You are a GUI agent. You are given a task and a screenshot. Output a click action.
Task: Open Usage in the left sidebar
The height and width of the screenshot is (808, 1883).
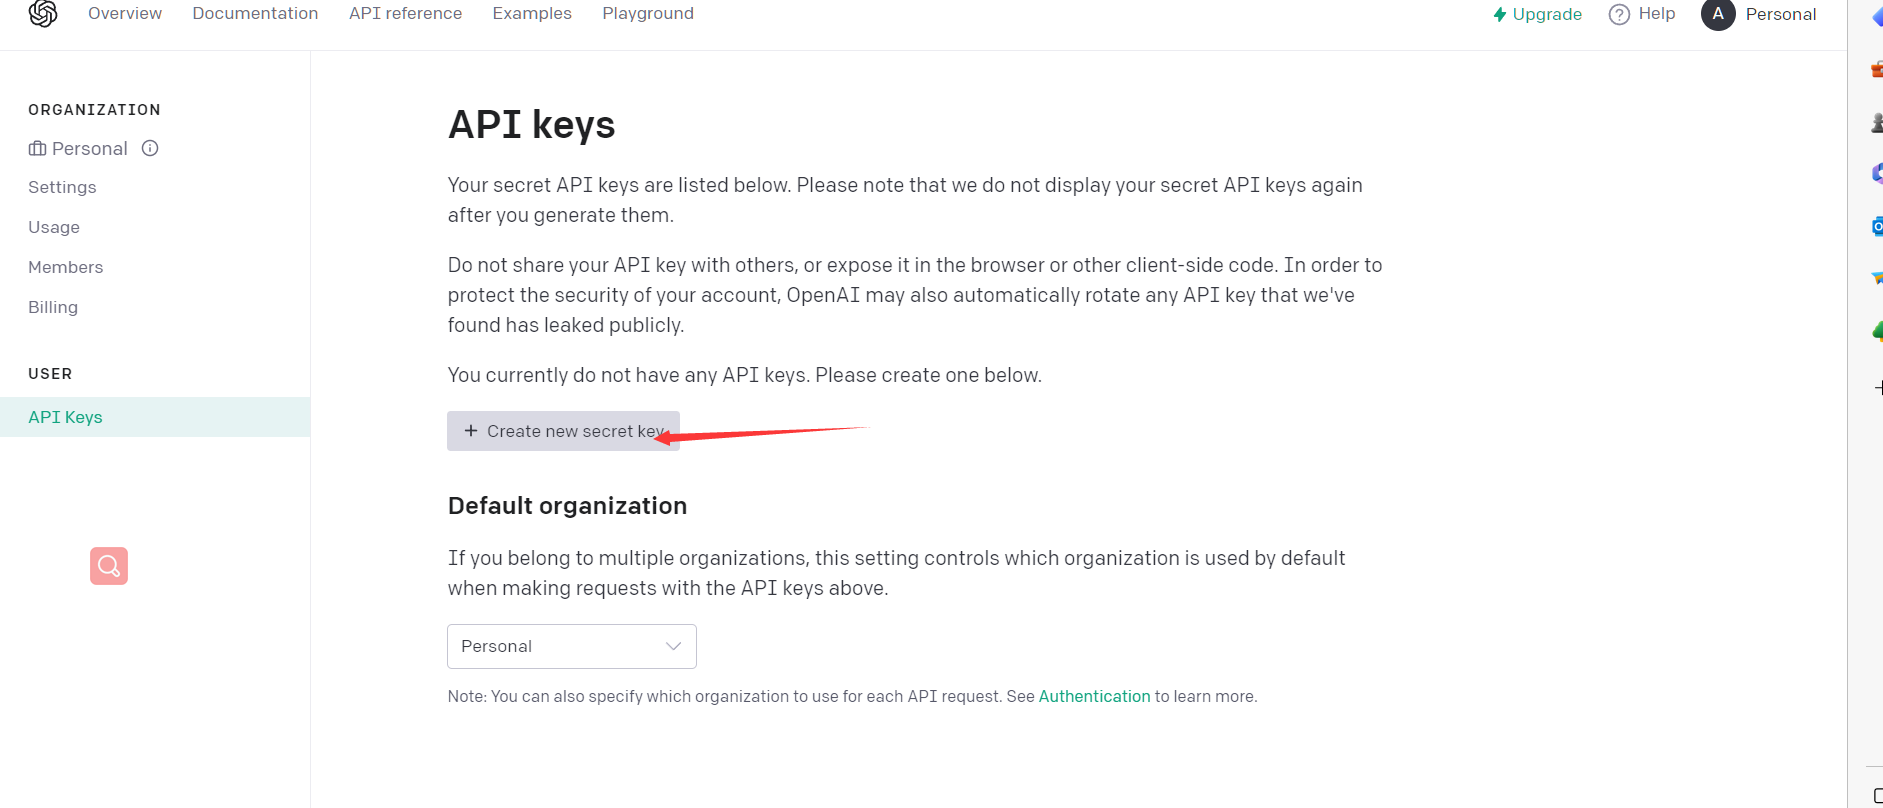point(54,227)
